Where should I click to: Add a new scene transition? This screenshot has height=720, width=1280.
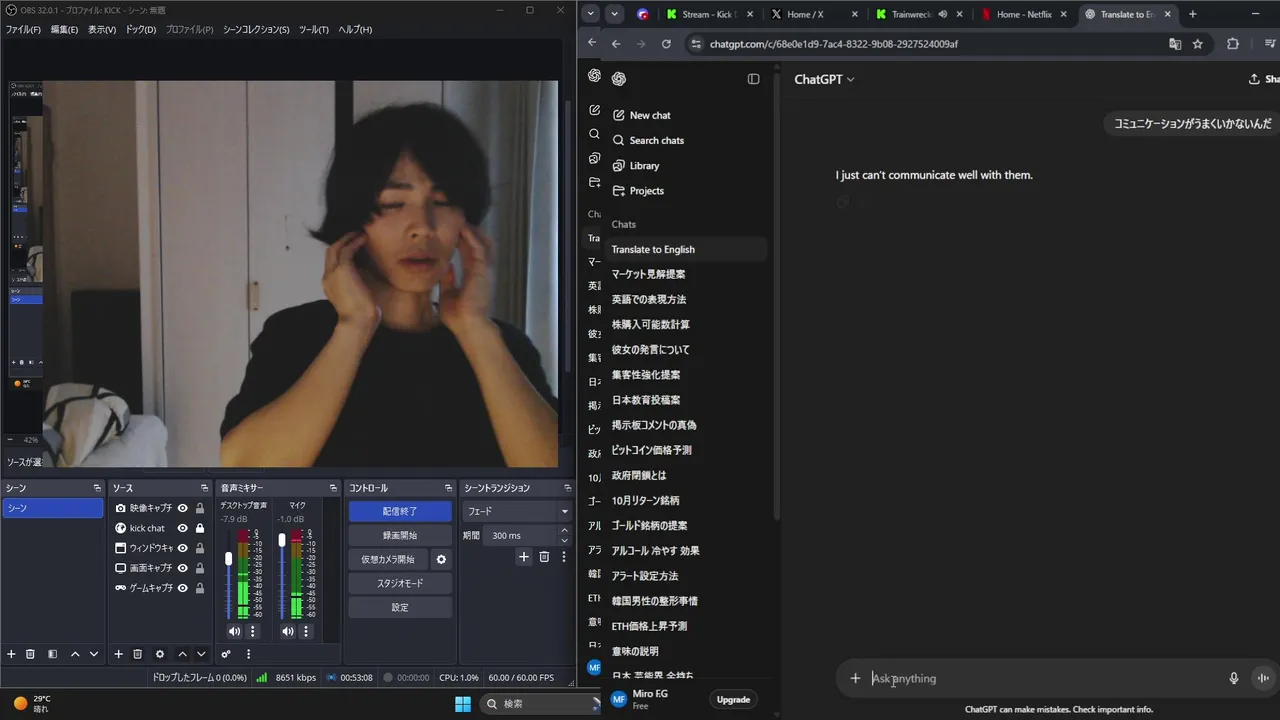tap(523, 557)
